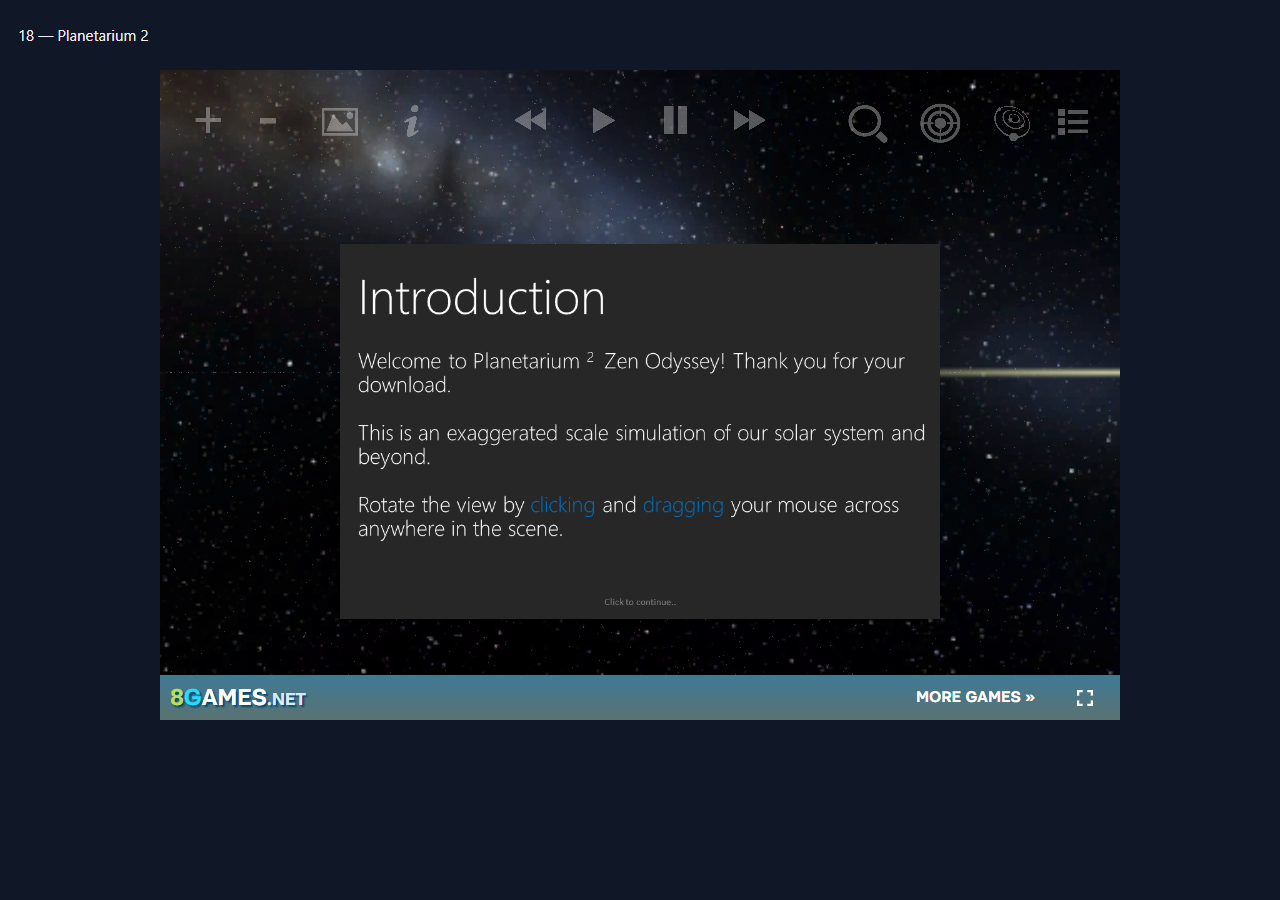Screen dimensions: 1280x900
Task: Click 'Click to continue..' in Introduction dialog
Action: click(x=640, y=602)
